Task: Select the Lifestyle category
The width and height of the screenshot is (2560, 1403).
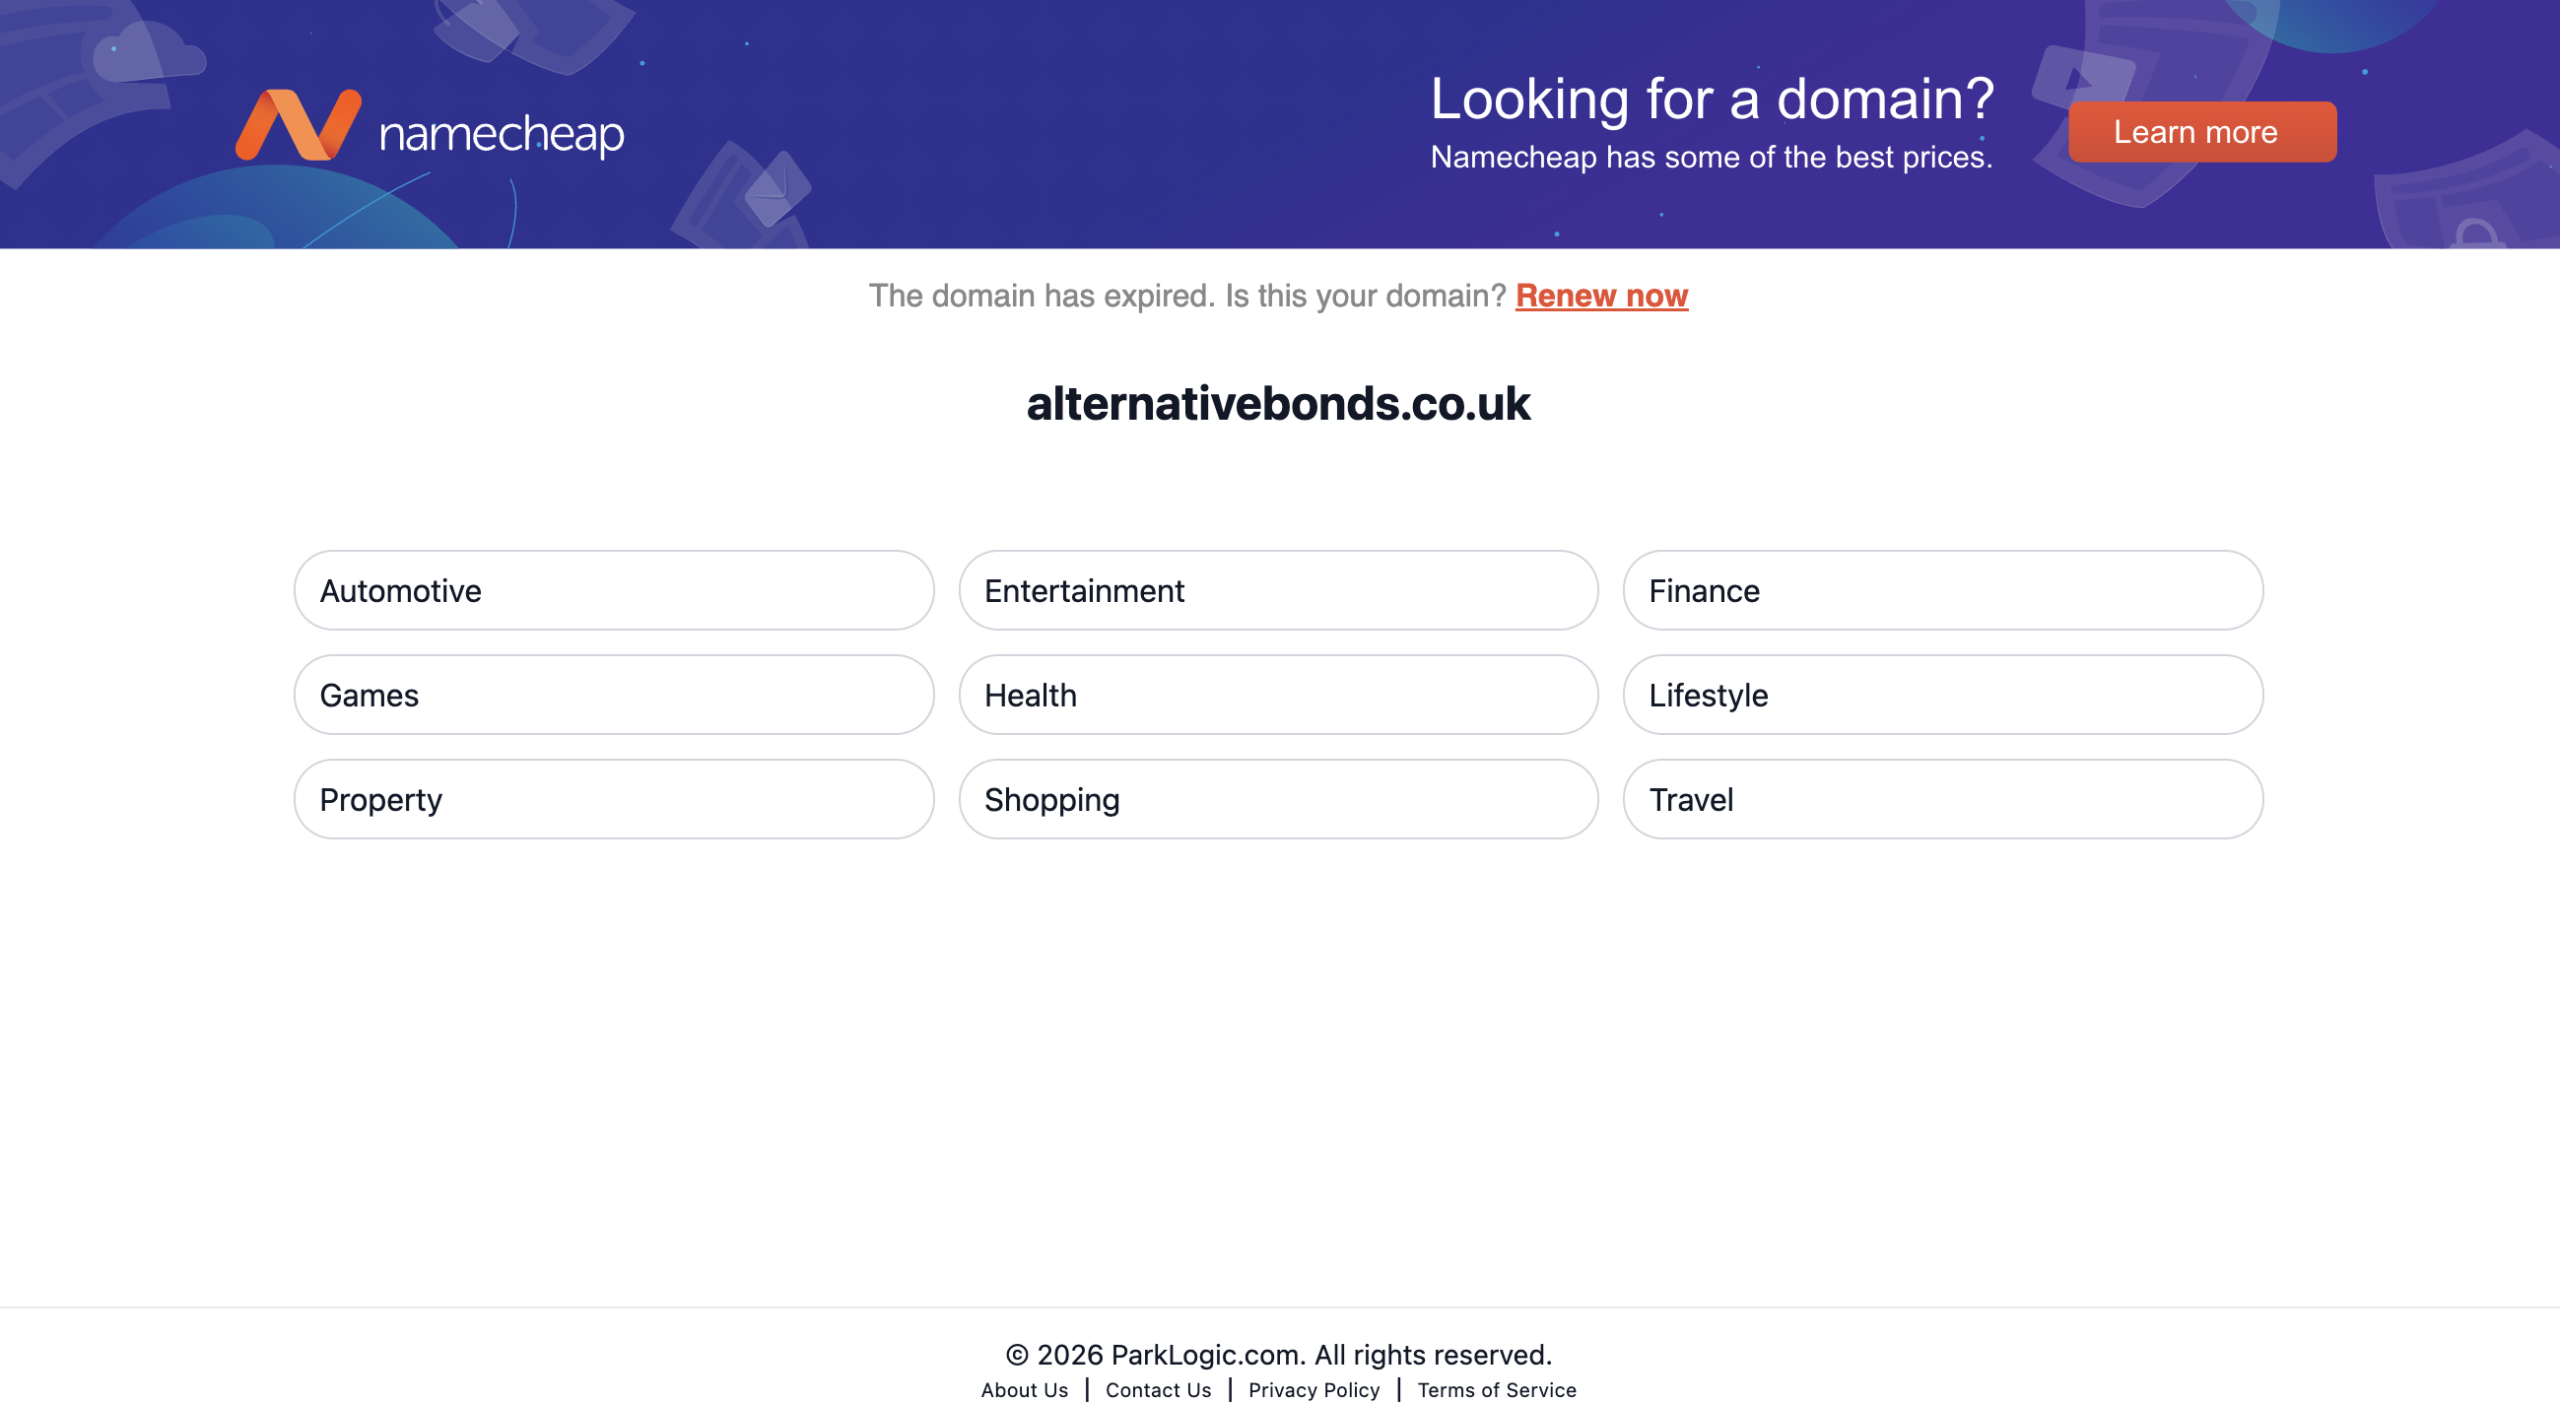Action: (x=1941, y=694)
